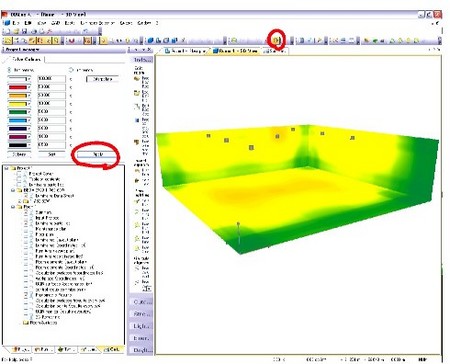Click the Save disk icon in toolbar
This screenshot has width=450, height=364.
pos(24,31)
